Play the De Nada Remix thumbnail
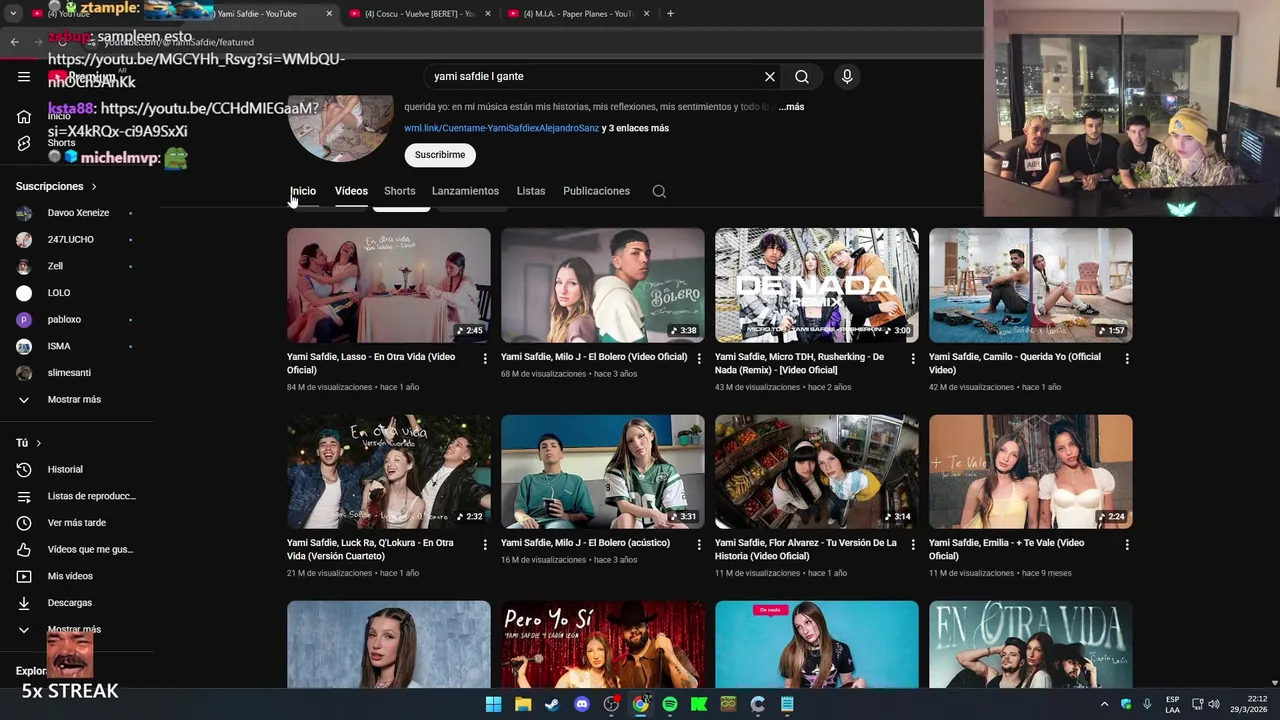The width and height of the screenshot is (1280, 720). (817, 285)
